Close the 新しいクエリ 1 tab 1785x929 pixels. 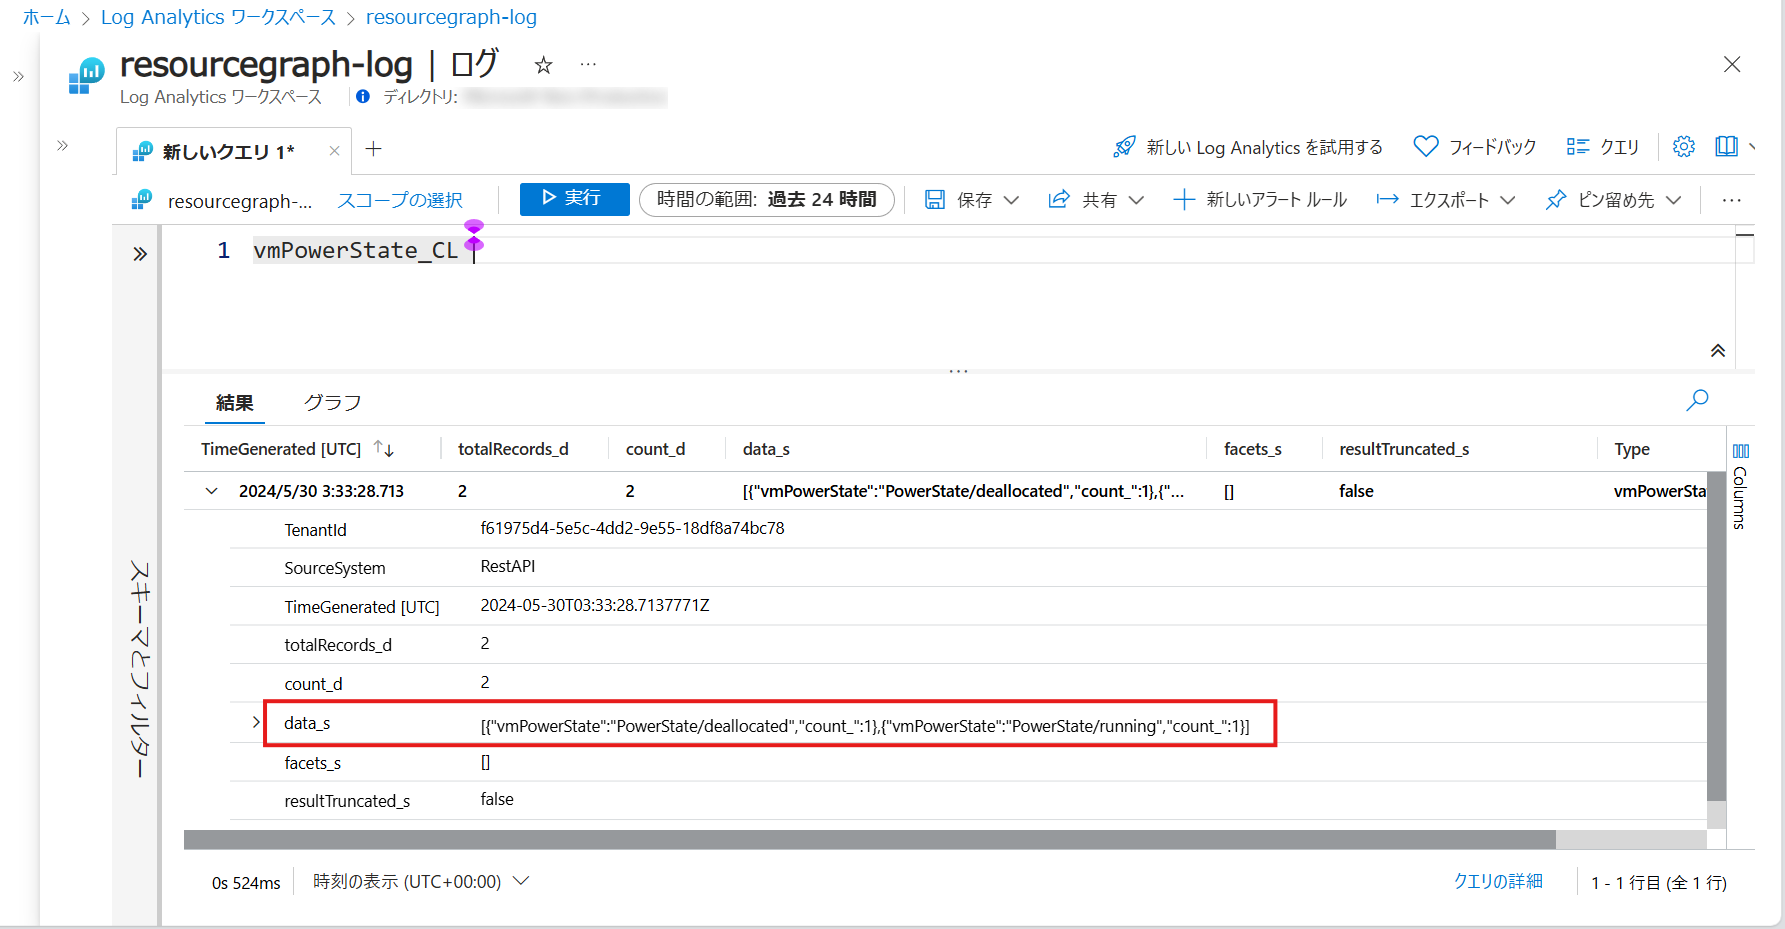[x=334, y=151]
